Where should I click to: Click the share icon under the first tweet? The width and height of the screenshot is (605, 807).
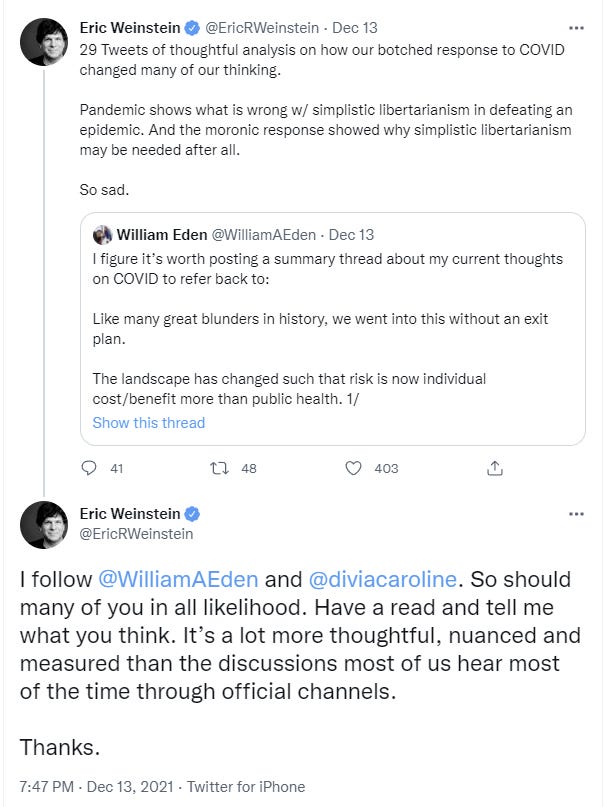pos(494,468)
